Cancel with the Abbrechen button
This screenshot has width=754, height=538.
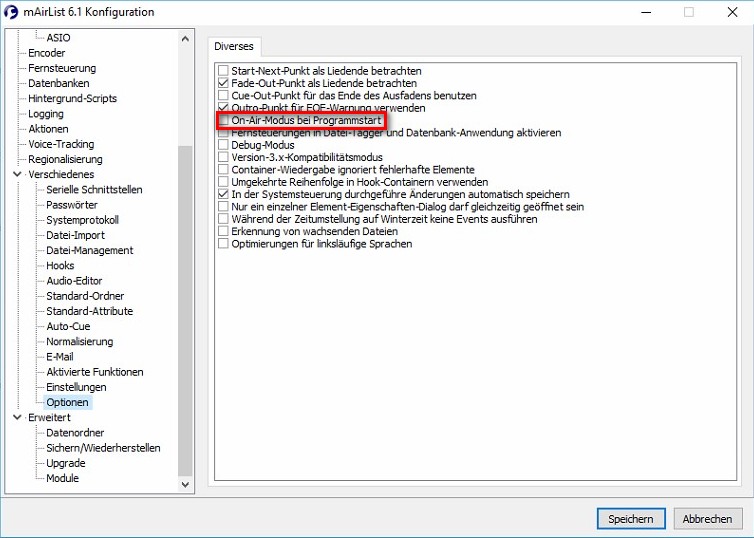tap(708, 519)
